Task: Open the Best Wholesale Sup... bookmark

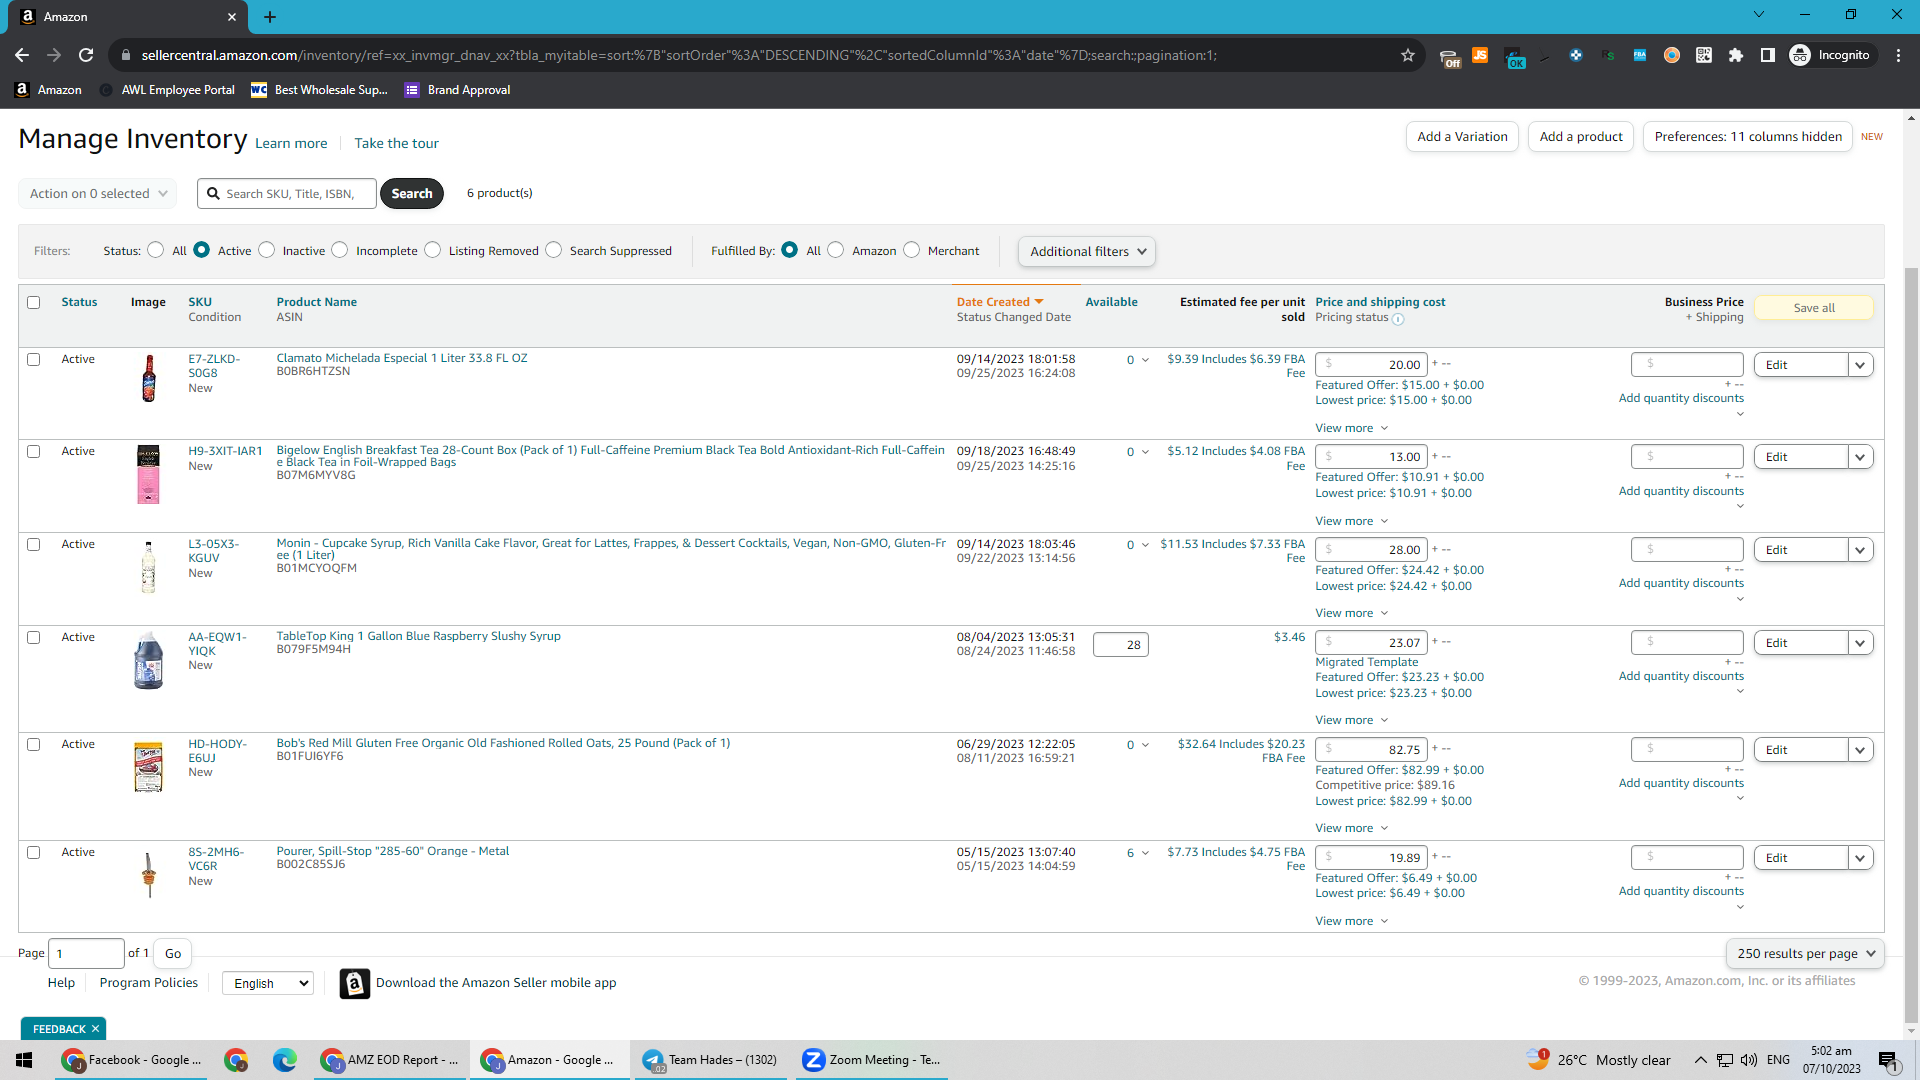Action: (319, 90)
